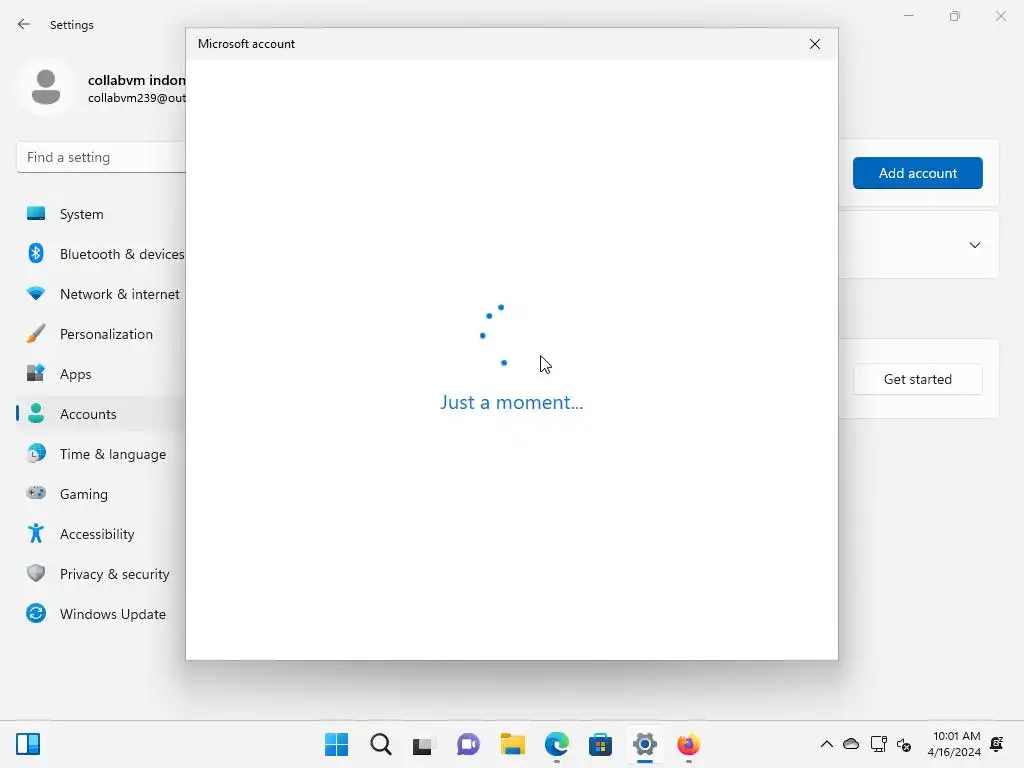Open Accessibility settings
This screenshot has width=1024, height=768.
pos(101,534)
